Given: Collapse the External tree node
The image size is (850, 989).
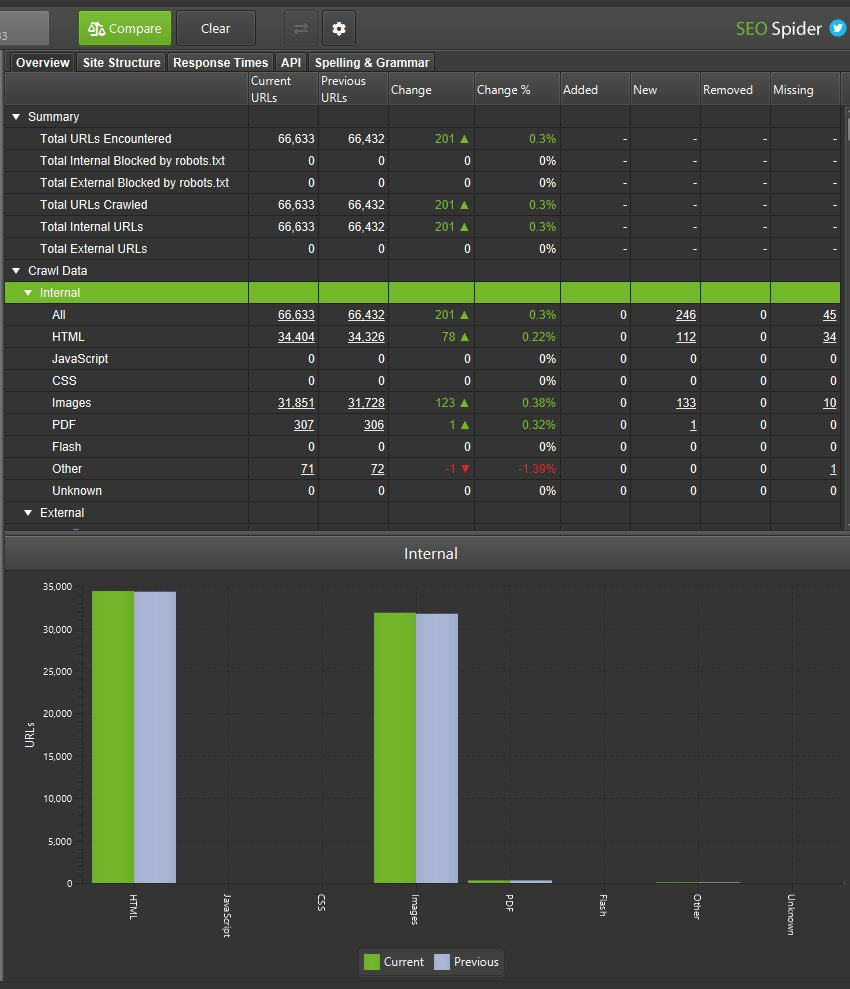Looking at the screenshot, I should 28,513.
